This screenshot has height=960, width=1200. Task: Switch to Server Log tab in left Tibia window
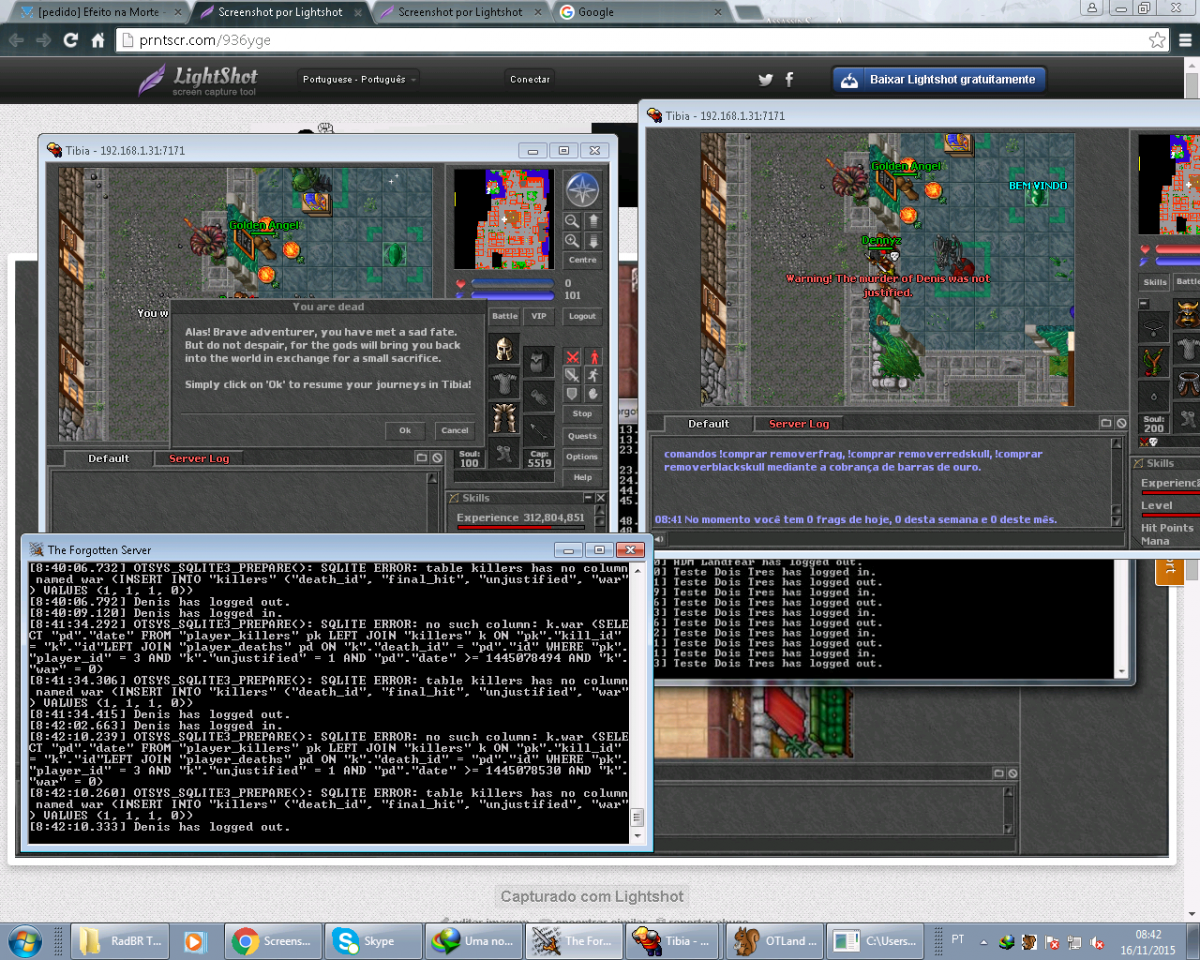click(x=199, y=458)
